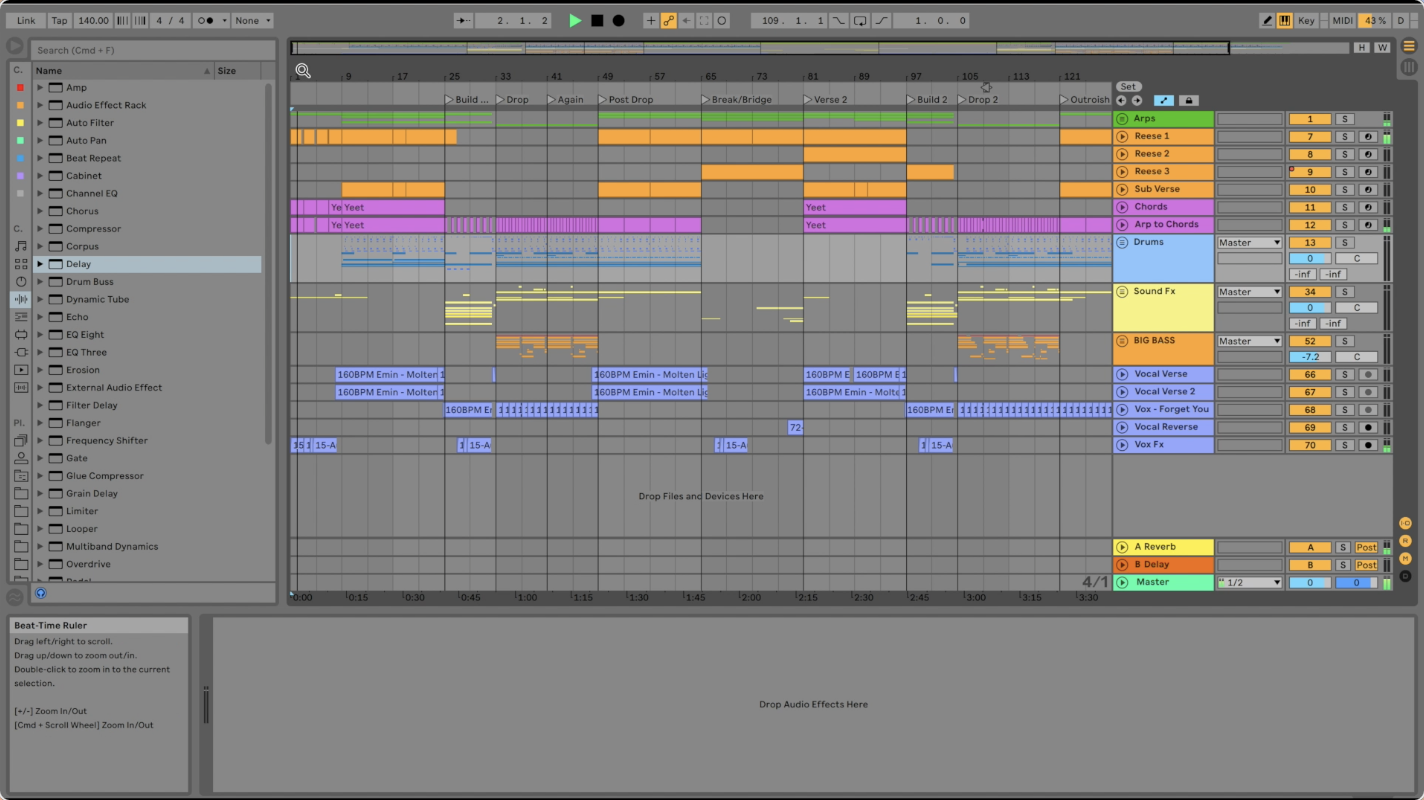The image size is (1424, 800).
Task: Deactivate the Chords track activator 11
Action: (1309, 208)
